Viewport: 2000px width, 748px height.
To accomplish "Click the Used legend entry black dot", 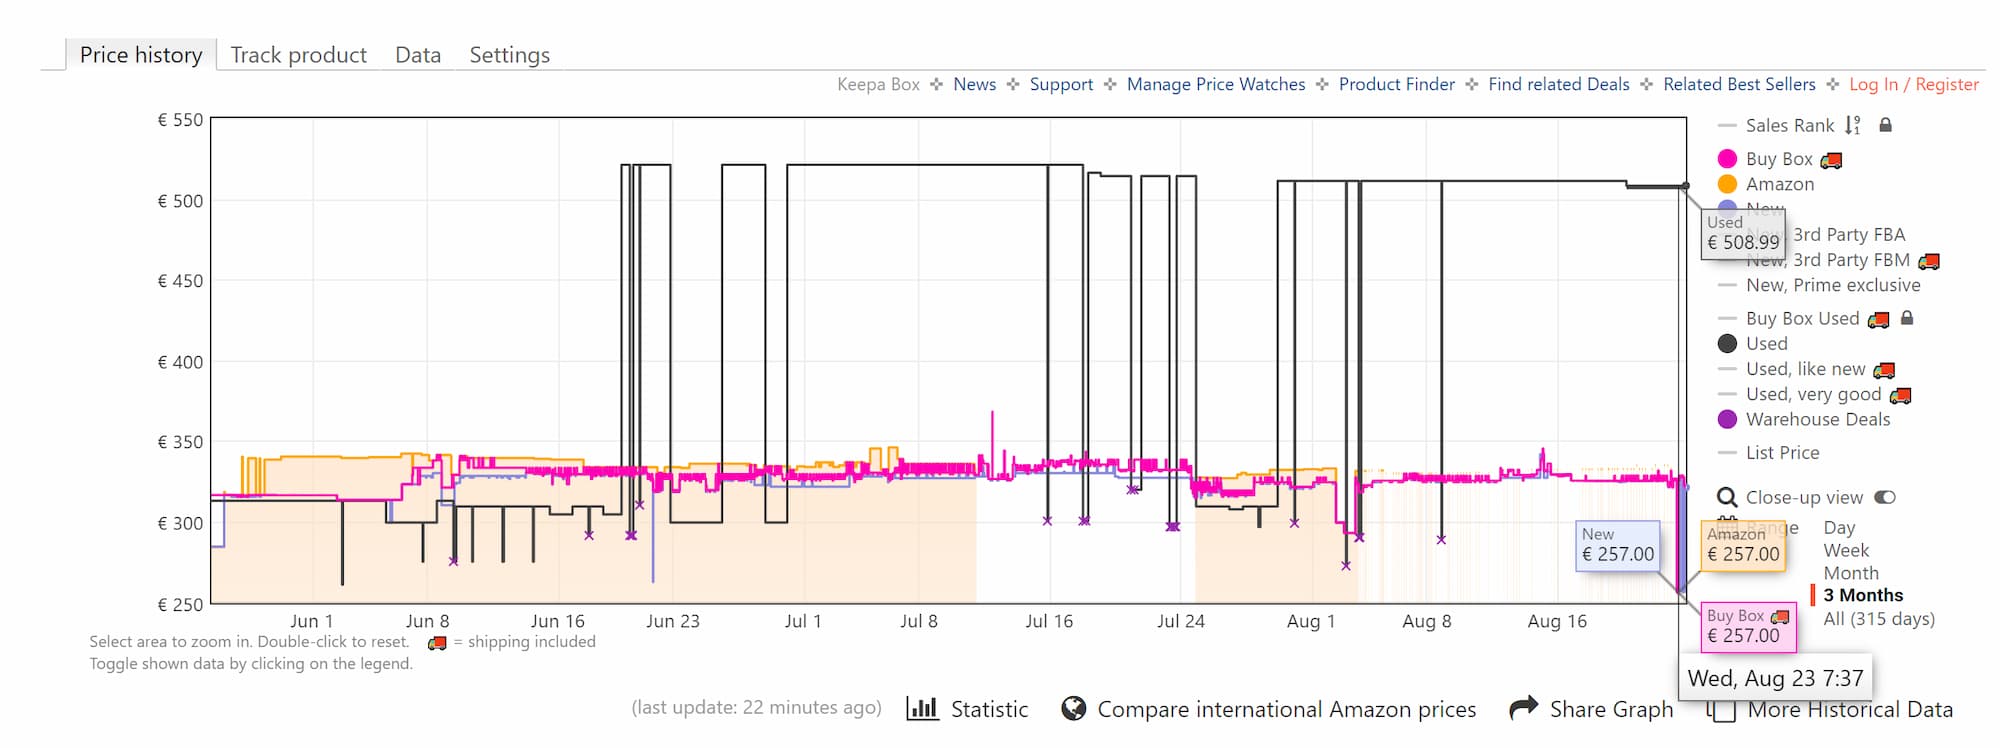I will (x=1727, y=343).
